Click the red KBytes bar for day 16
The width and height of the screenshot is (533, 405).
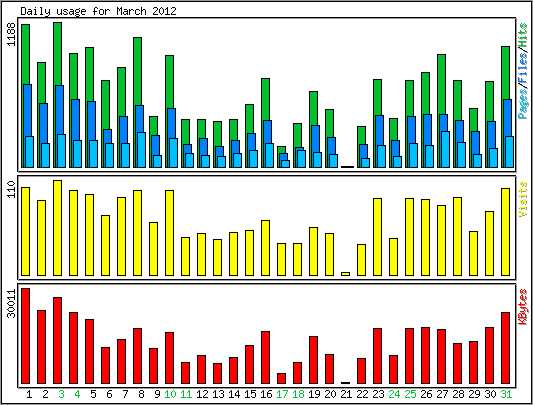tap(265, 357)
